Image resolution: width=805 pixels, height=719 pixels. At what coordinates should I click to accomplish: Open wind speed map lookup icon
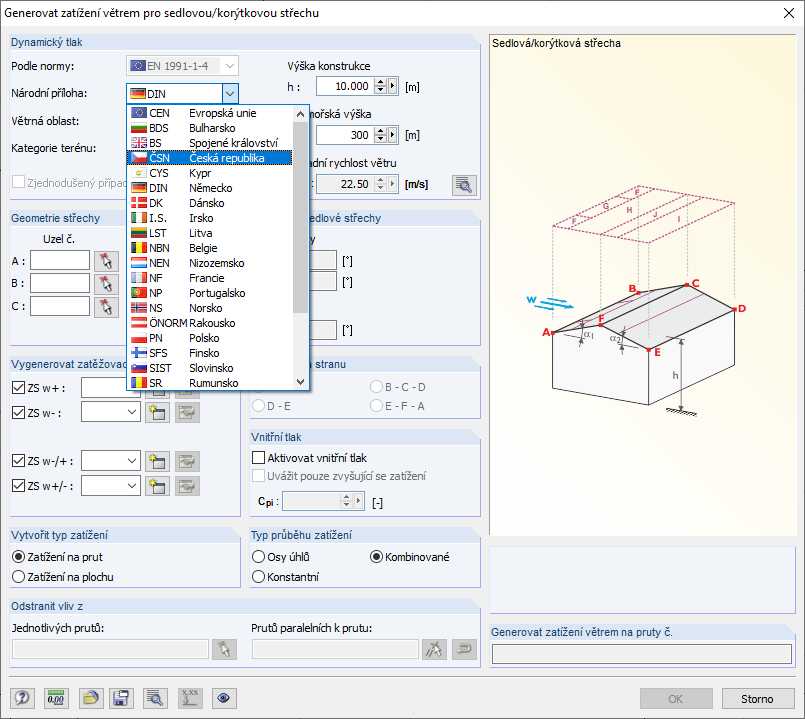tap(464, 185)
